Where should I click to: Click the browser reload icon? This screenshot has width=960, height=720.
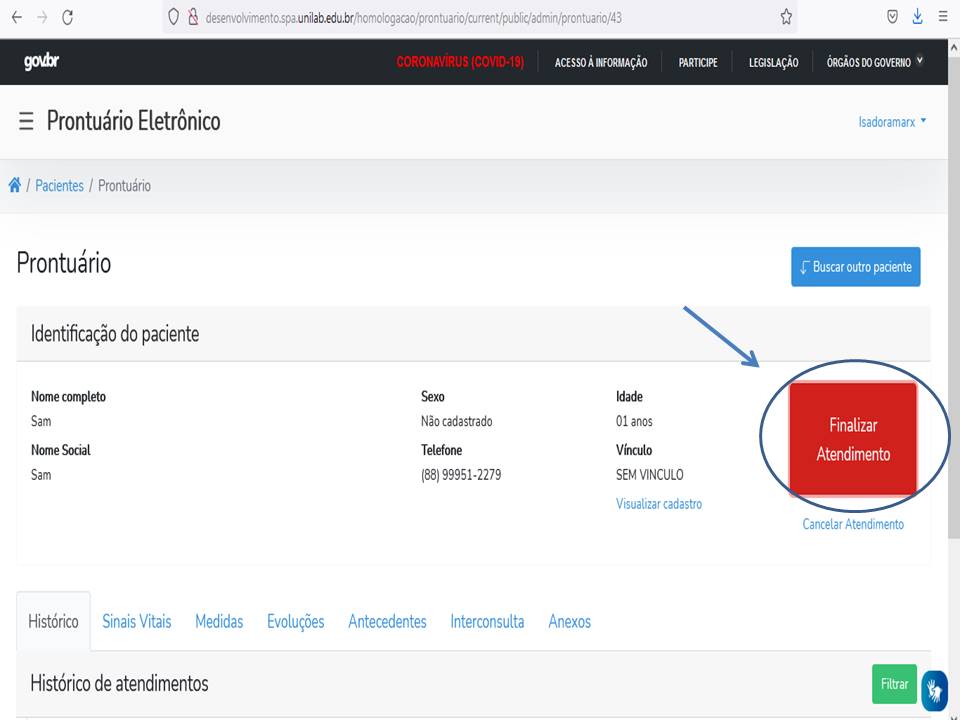pyautogui.click(x=67, y=17)
